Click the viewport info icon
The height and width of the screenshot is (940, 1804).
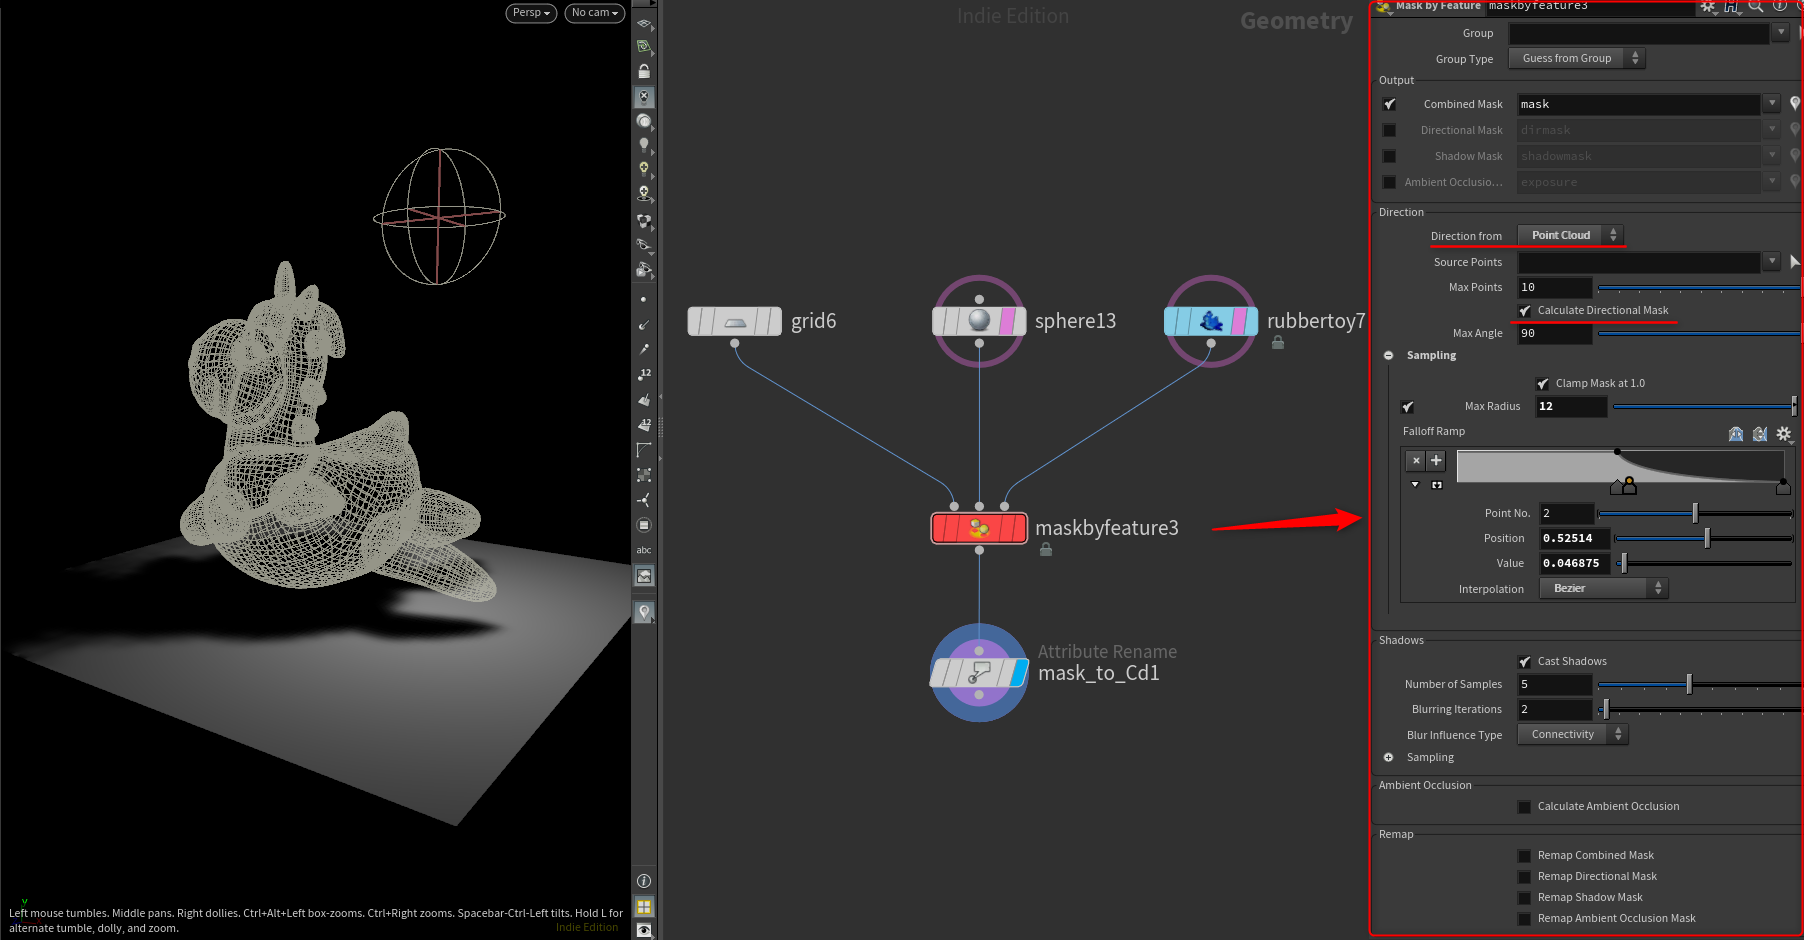click(x=644, y=881)
